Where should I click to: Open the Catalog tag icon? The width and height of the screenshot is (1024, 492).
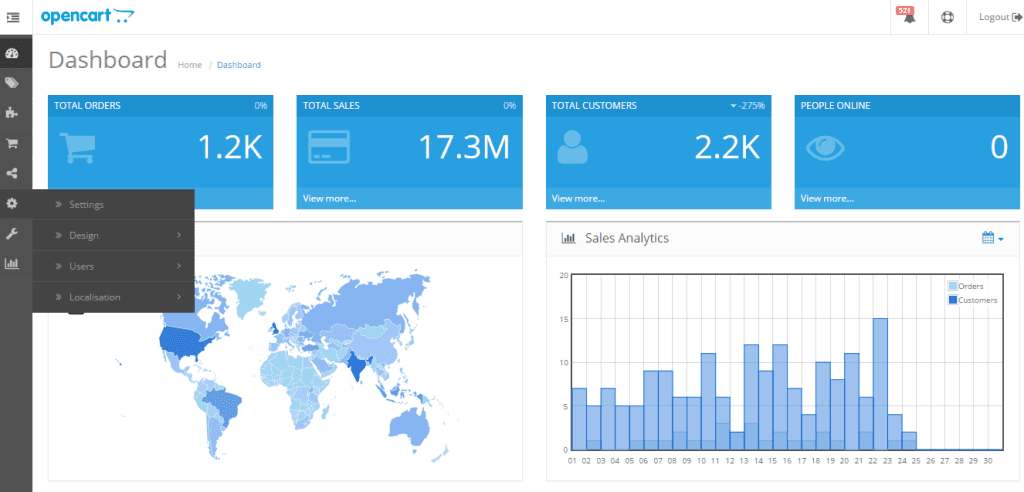12,83
